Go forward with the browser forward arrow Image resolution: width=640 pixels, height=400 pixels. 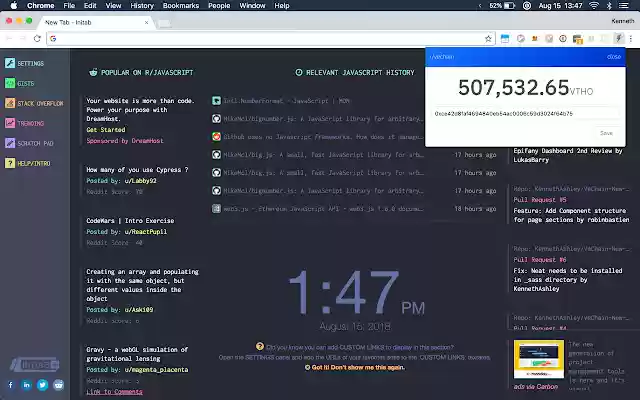(23, 39)
